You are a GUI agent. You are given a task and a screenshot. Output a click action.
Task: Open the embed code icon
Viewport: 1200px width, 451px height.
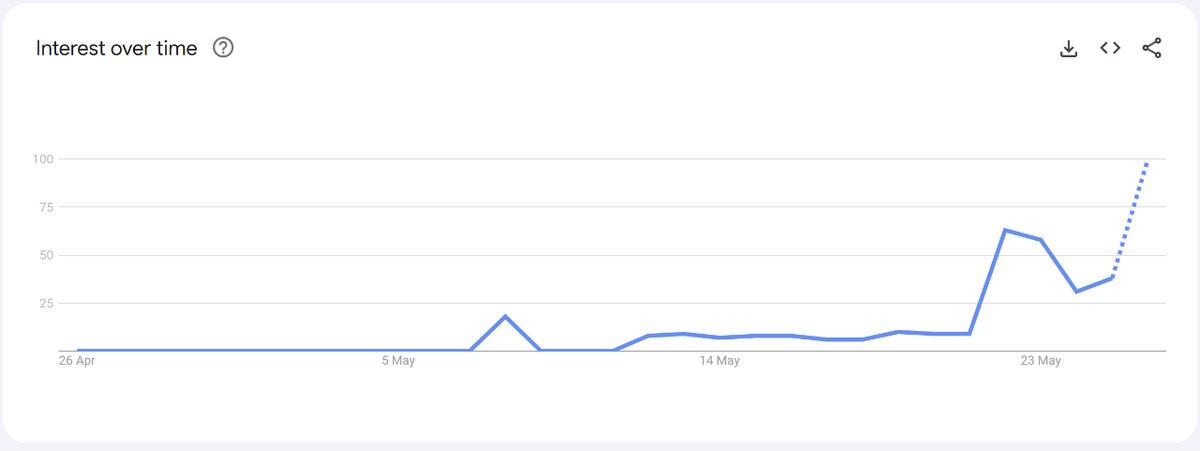(x=1110, y=48)
